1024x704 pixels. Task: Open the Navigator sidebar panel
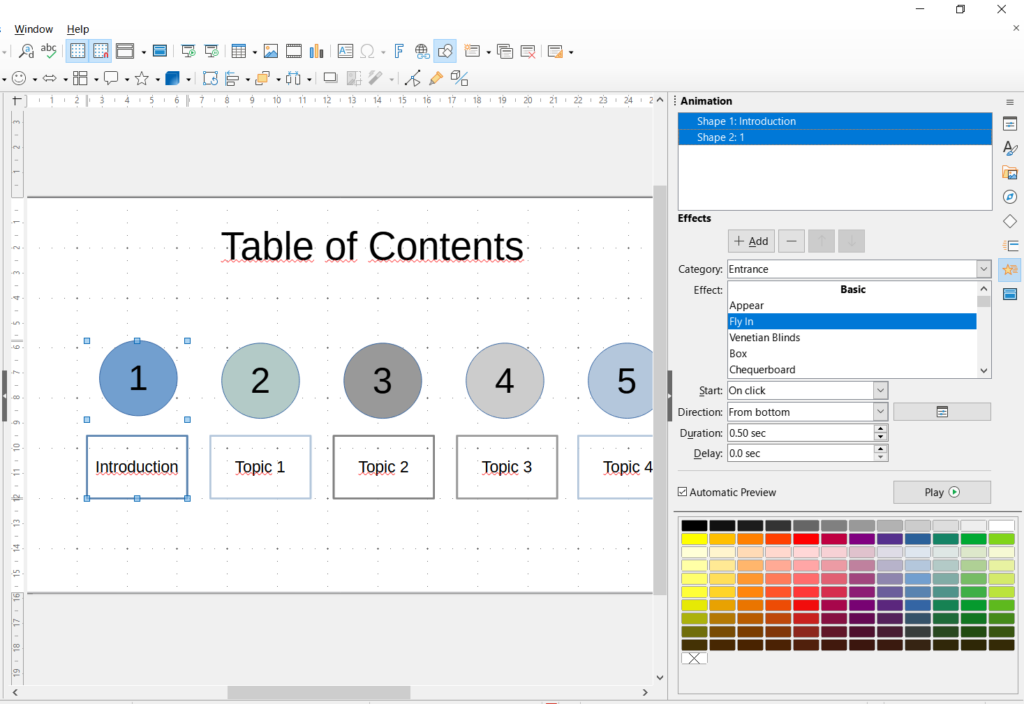[x=1010, y=197]
